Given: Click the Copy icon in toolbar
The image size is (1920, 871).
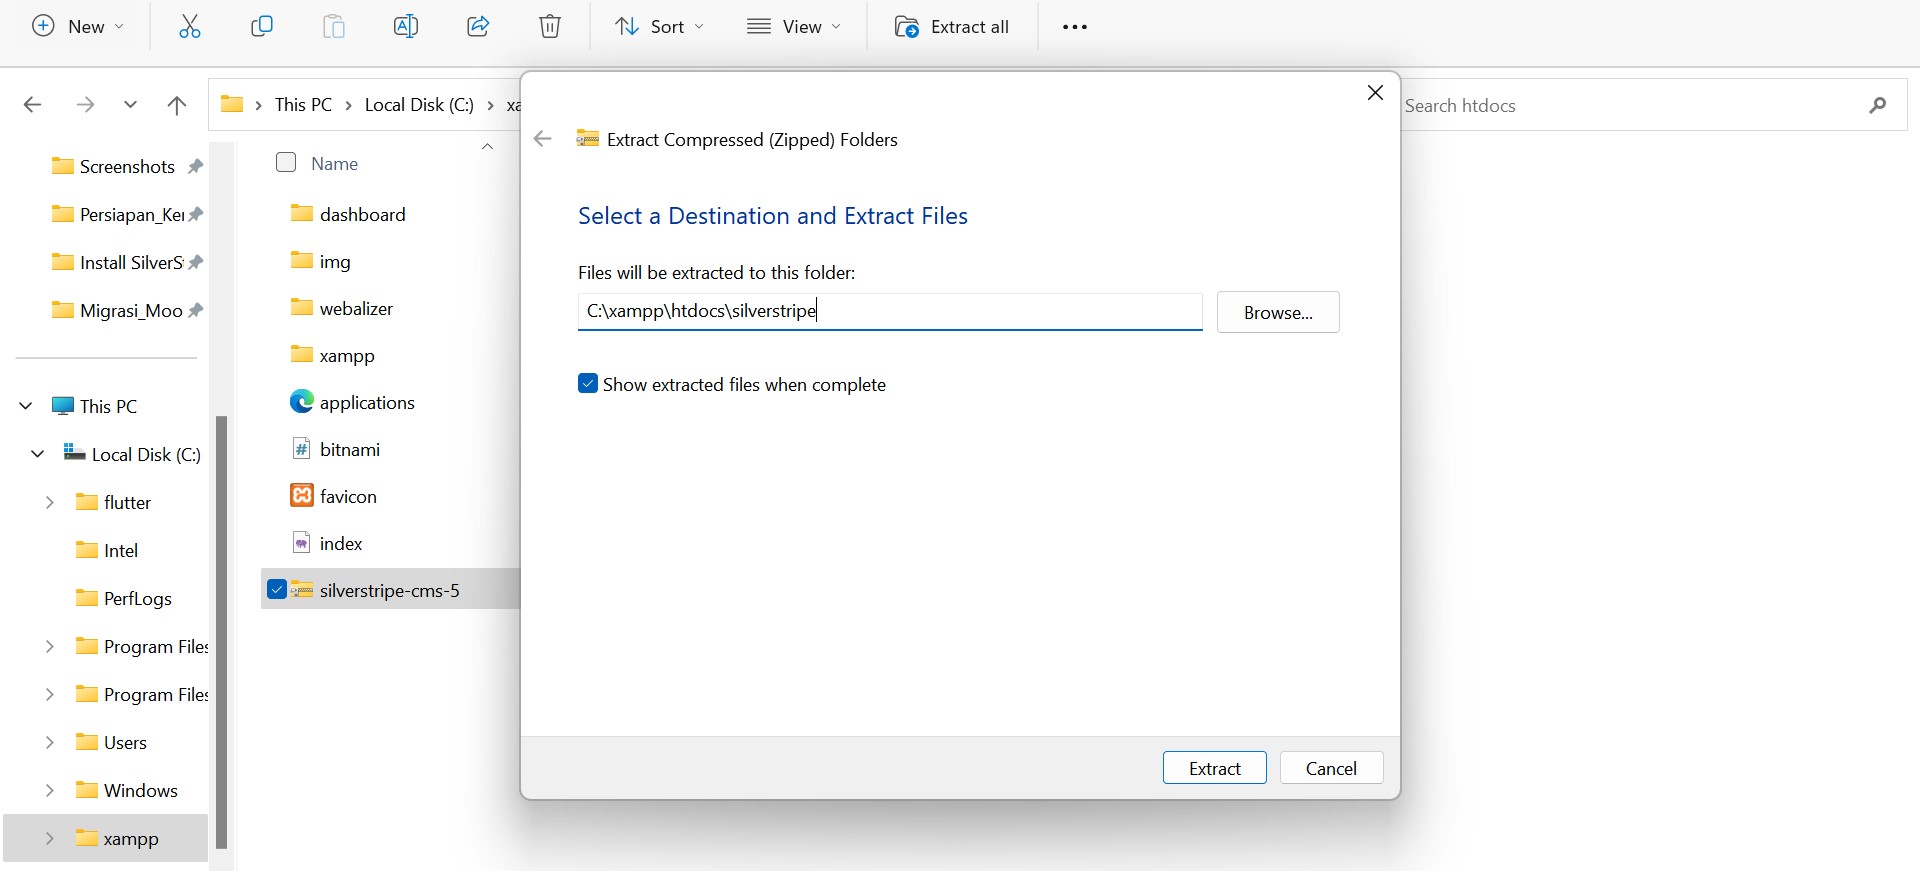Looking at the screenshot, I should pos(262,27).
